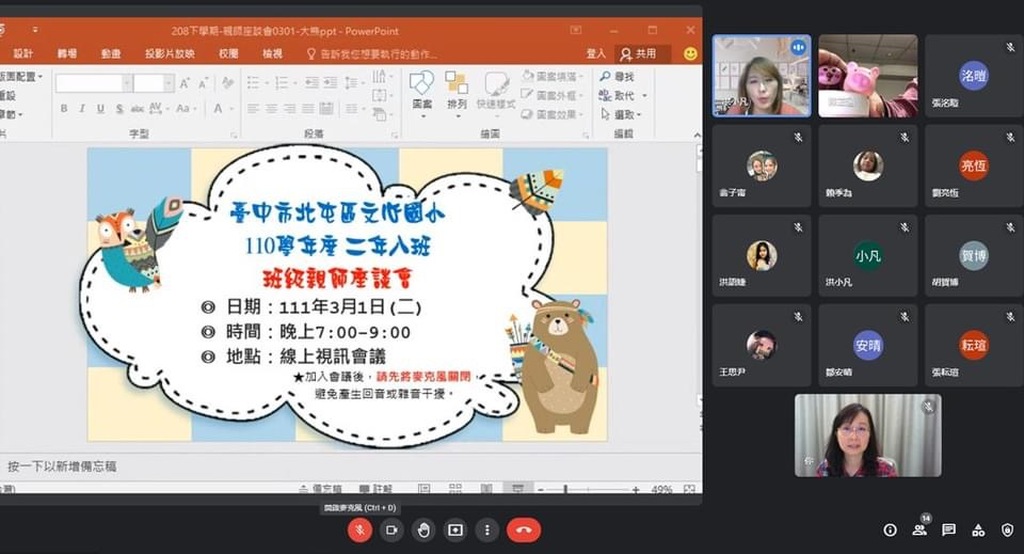
Task: Open the 轉場 ribbon tab
Action: (x=67, y=54)
